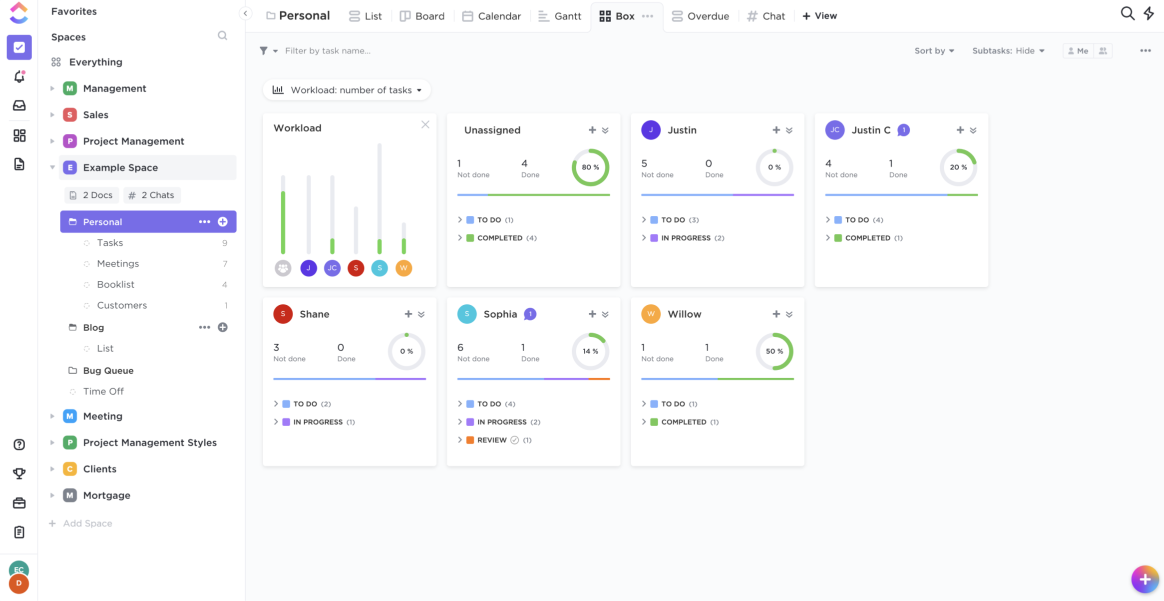Collapse the sidebar with the arrow toggle
Viewport: 1164px width, 601px height.
point(245,13)
